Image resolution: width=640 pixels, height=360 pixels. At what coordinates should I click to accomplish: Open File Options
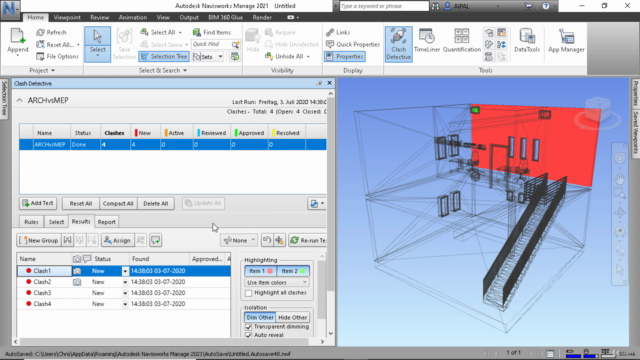(x=57, y=56)
